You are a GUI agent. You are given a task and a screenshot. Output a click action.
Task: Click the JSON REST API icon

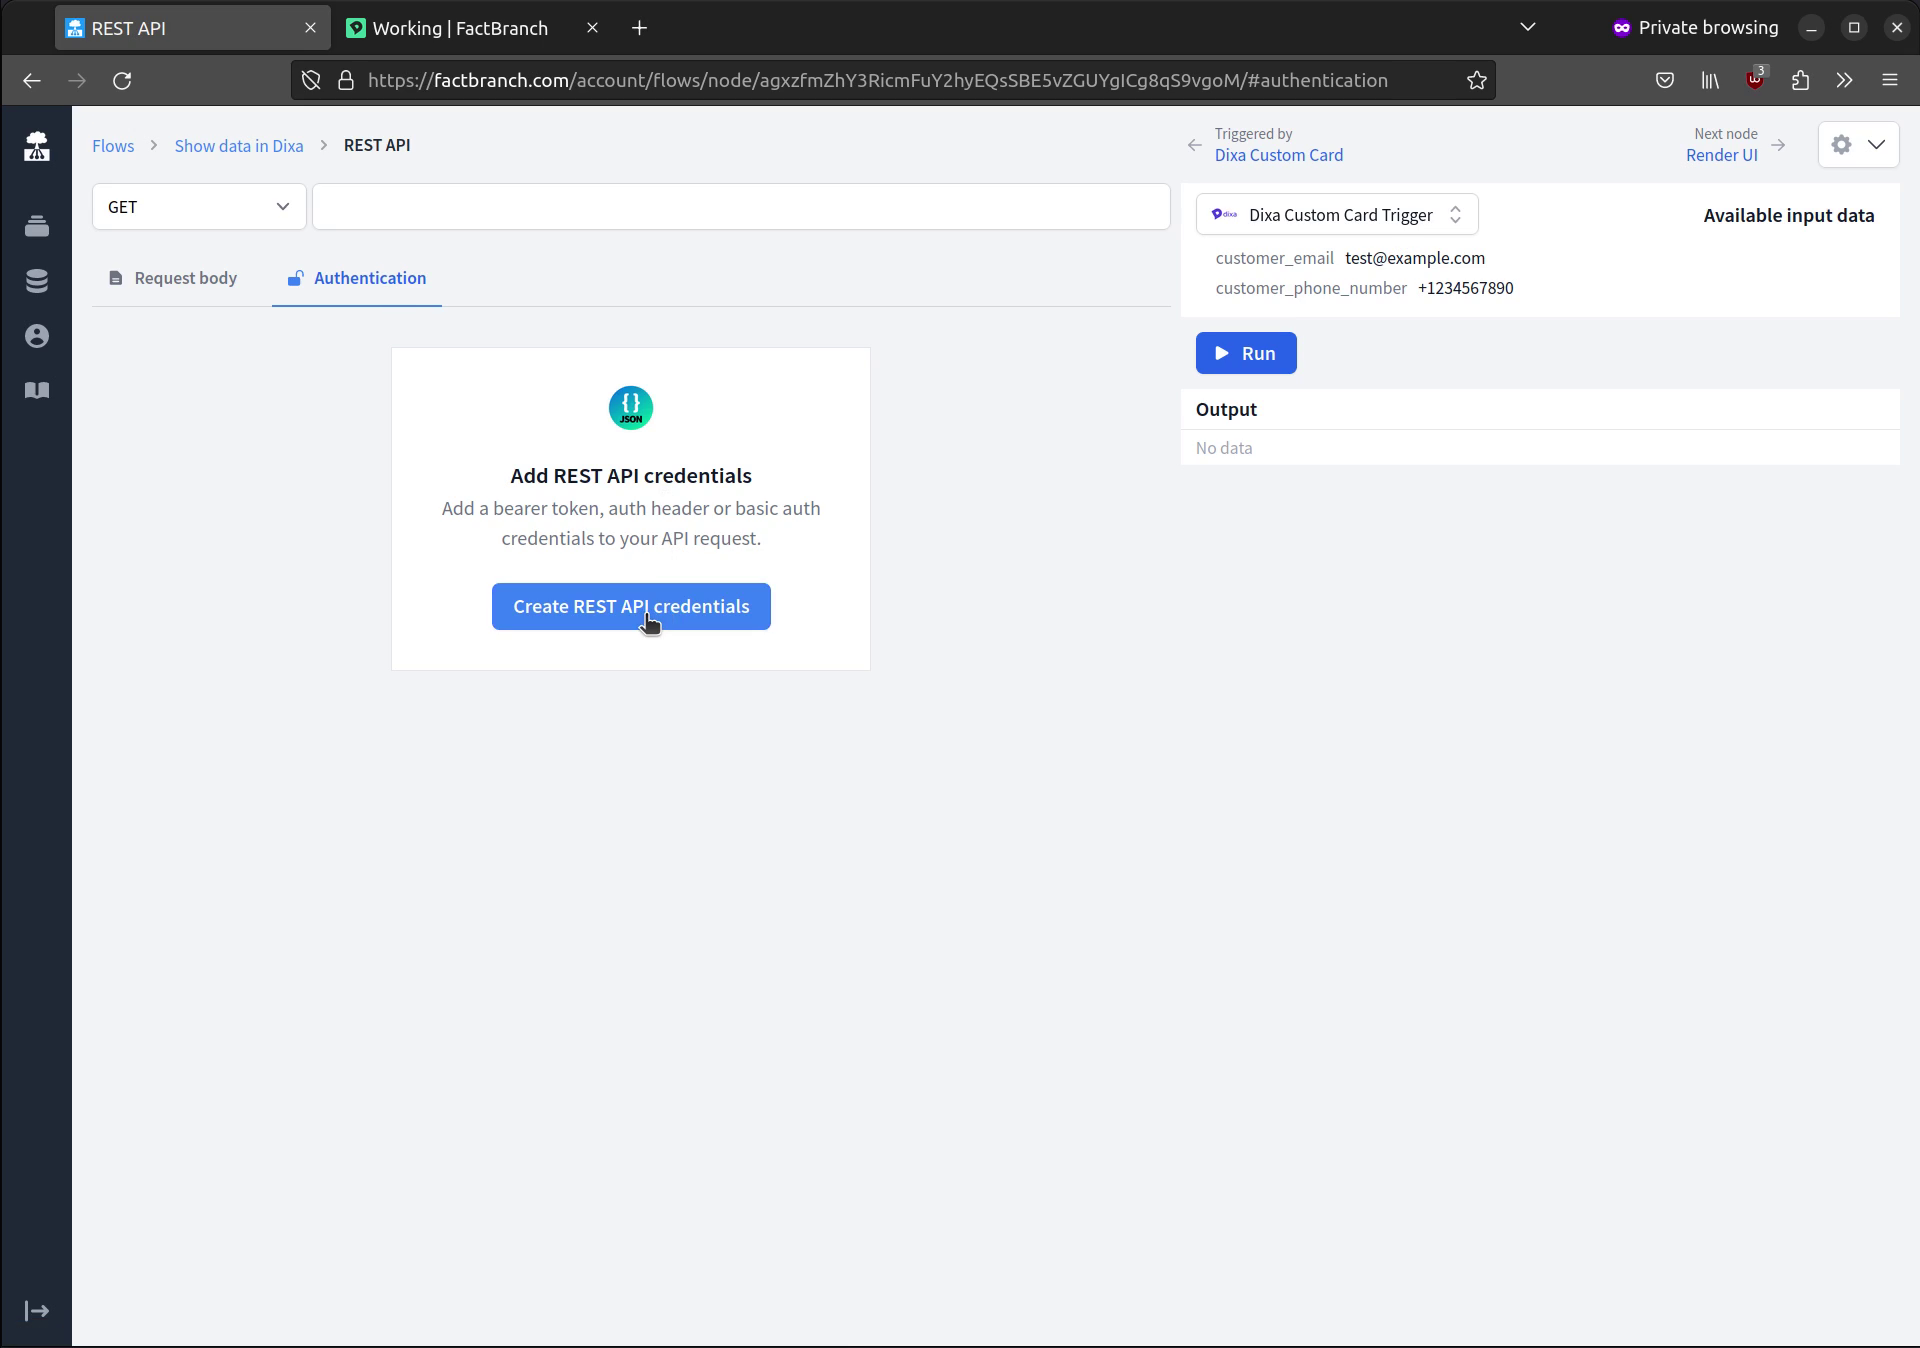pos(630,408)
